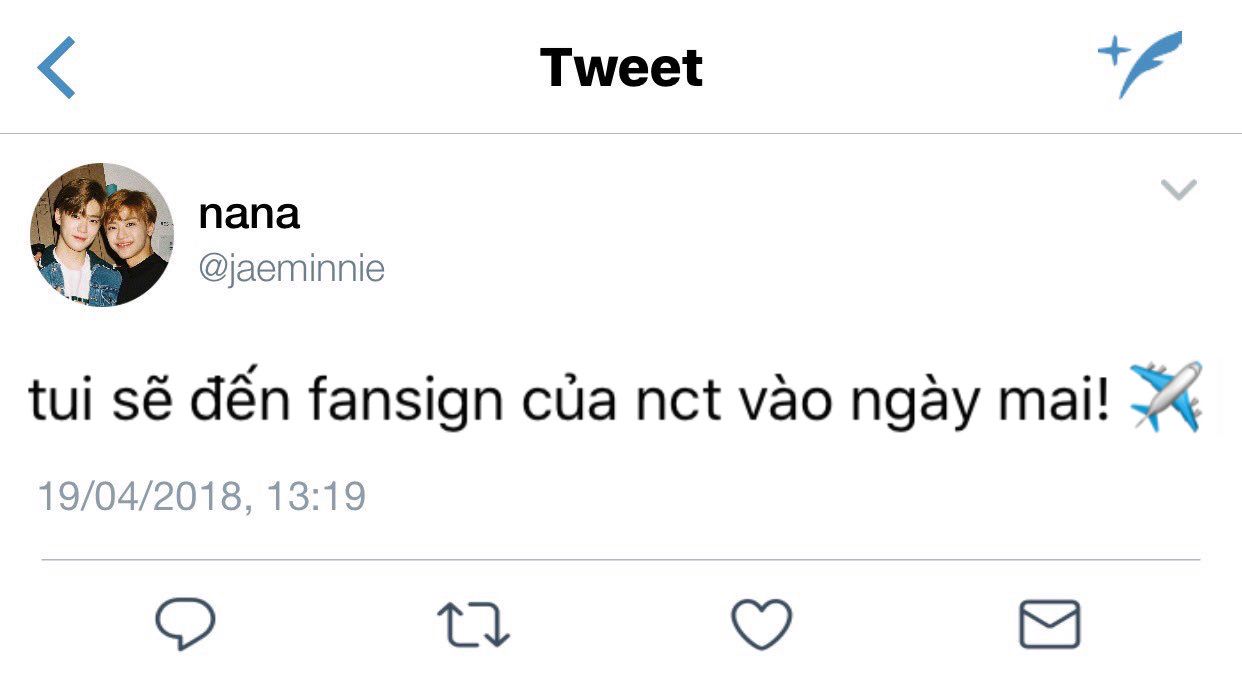Click the Tweet header title
The width and height of the screenshot is (1242, 681).
pos(621,68)
